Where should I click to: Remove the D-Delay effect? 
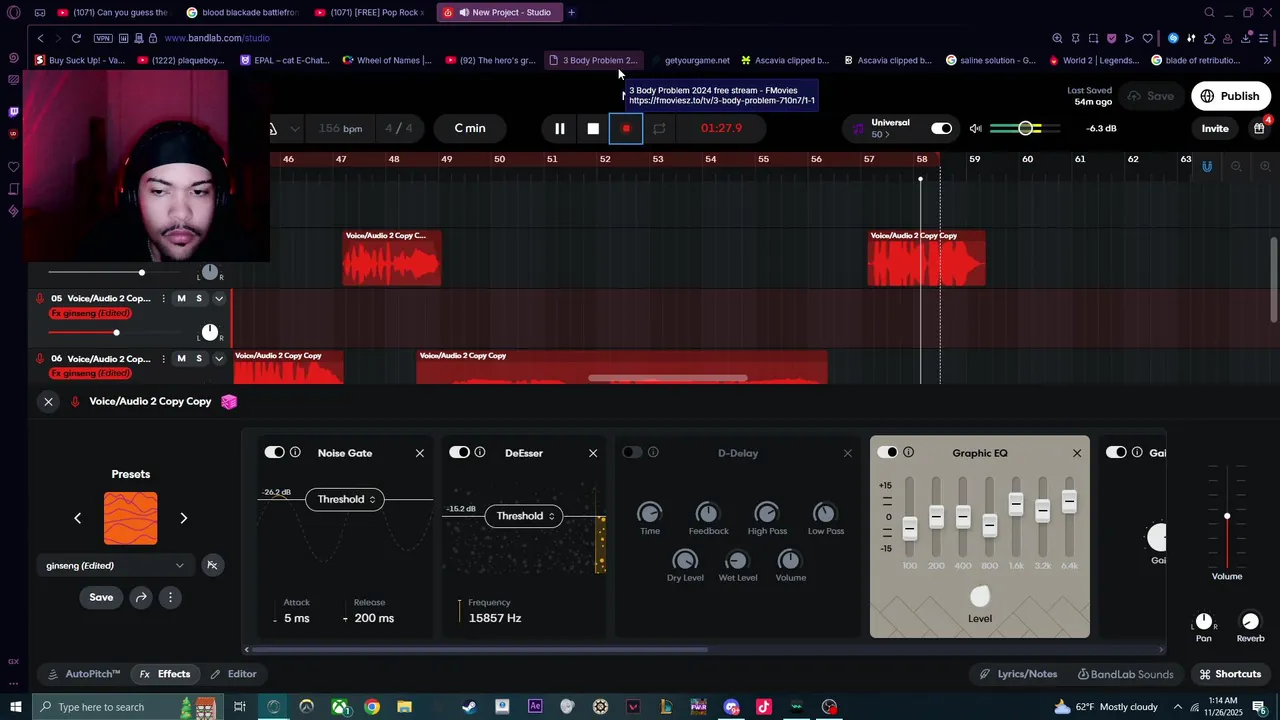tap(848, 453)
